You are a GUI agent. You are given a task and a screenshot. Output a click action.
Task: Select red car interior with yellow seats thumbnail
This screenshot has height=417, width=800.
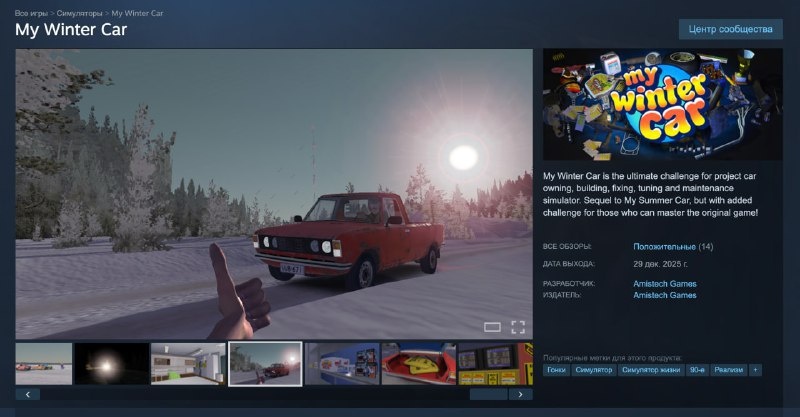(419, 364)
